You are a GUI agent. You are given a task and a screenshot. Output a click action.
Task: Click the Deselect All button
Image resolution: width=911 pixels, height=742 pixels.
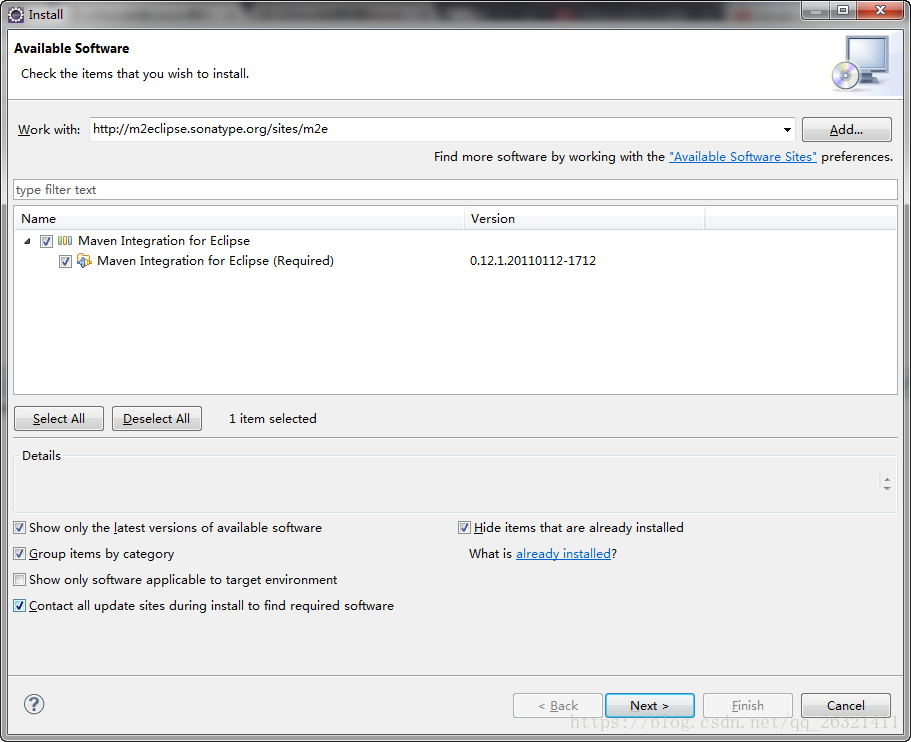pos(157,418)
